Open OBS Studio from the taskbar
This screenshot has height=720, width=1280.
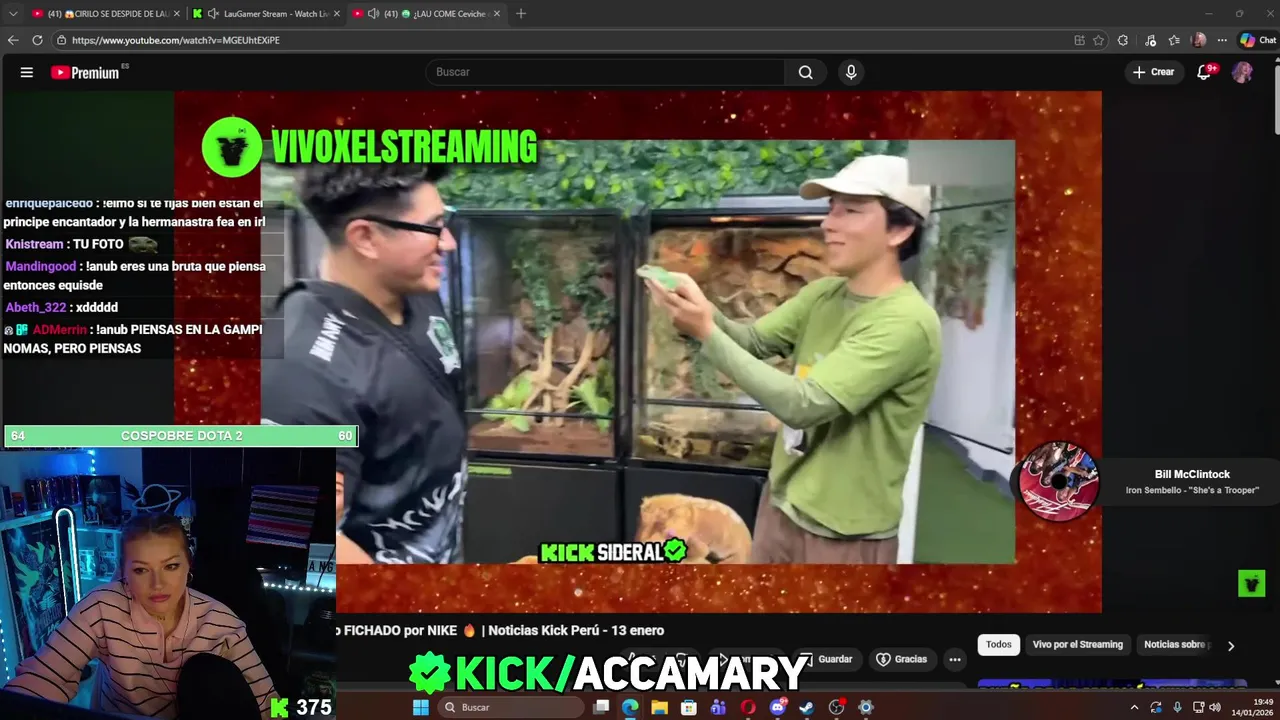[x=837, y=707]
